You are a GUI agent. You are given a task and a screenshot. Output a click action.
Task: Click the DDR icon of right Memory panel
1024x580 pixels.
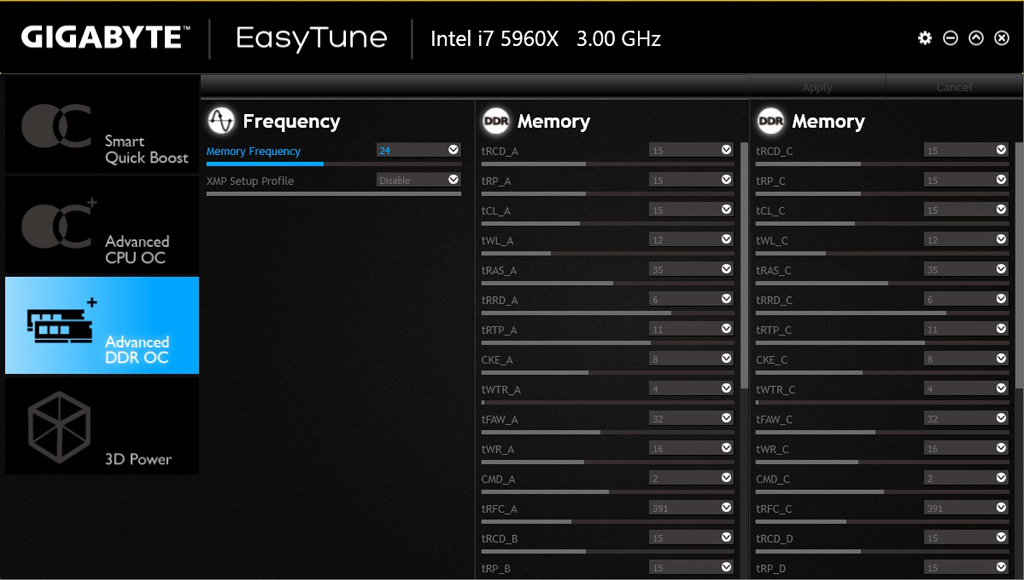[770, 121]
